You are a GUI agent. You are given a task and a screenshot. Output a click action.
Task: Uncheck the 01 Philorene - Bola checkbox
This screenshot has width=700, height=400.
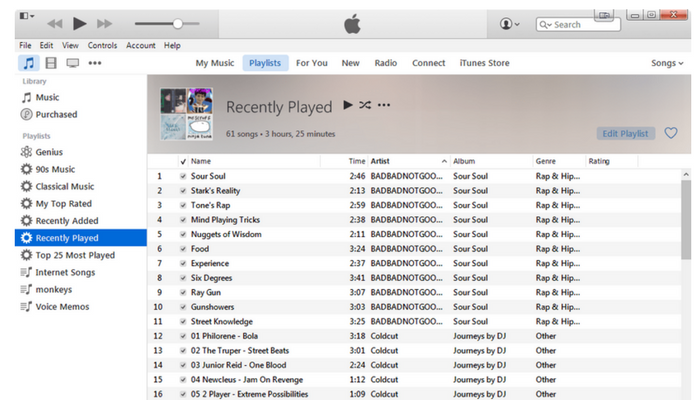183,336
